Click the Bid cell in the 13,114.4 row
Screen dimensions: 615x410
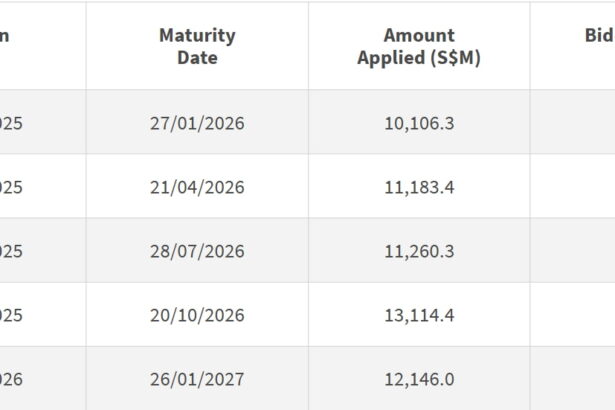574,315
